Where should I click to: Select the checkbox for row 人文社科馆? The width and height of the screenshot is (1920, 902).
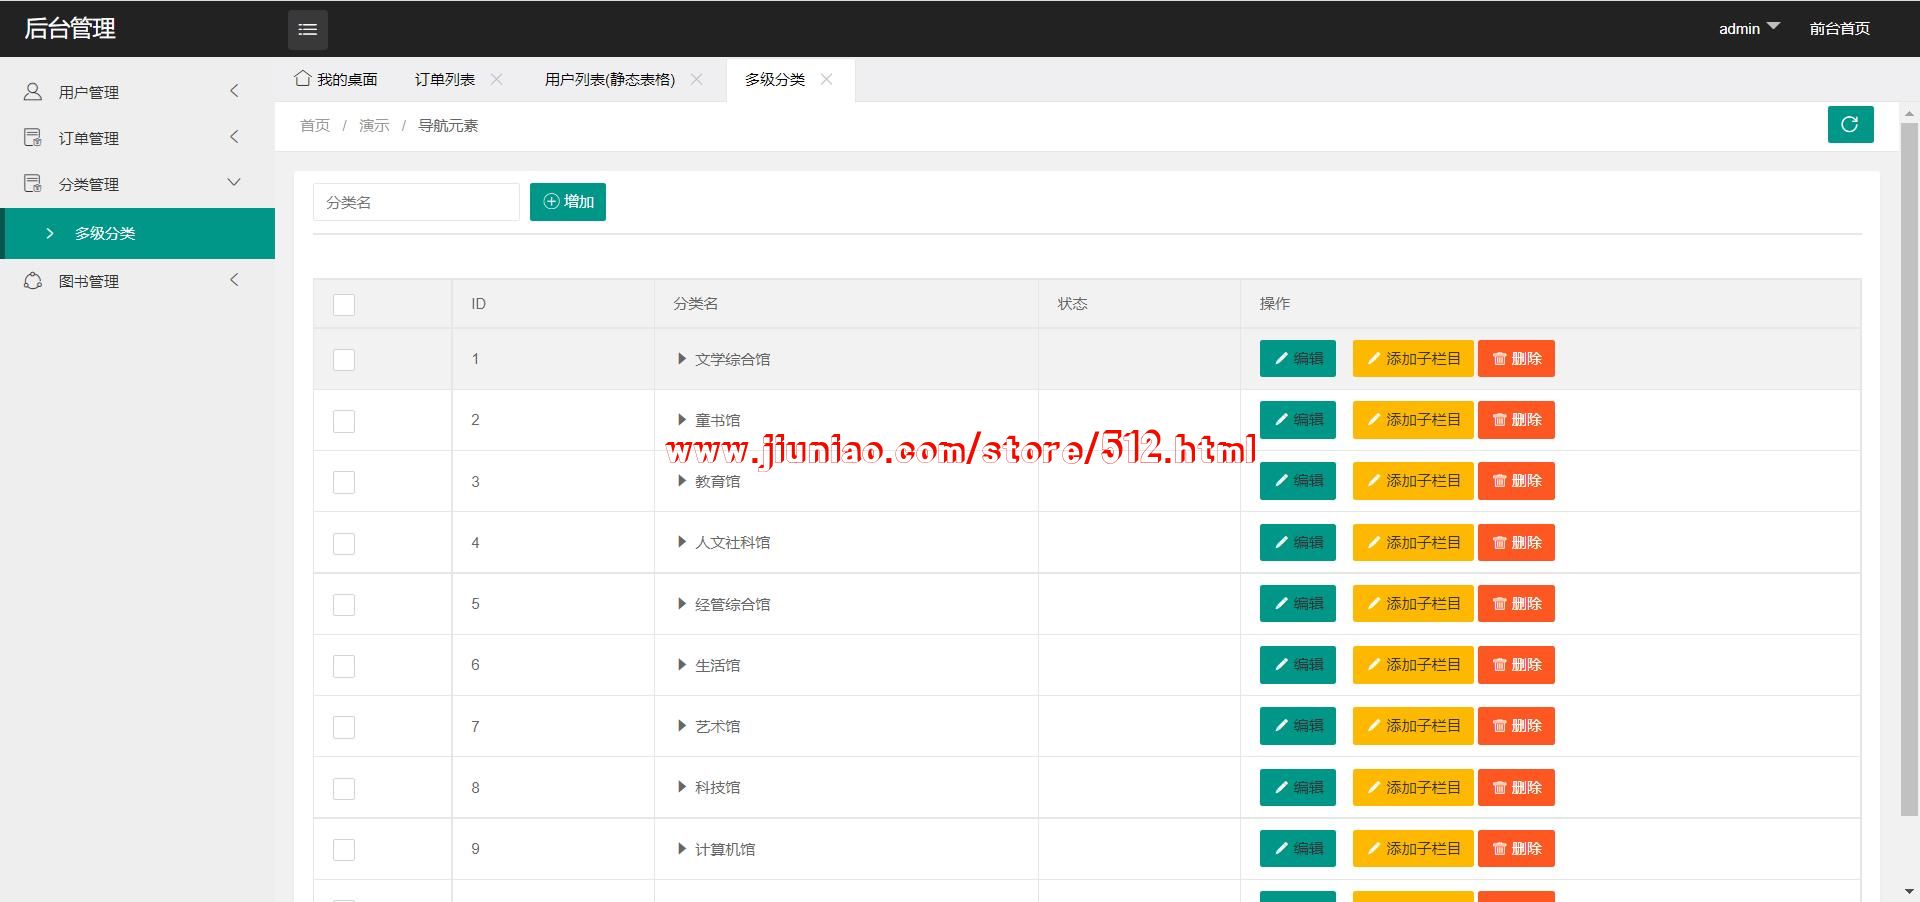point(344,543)
